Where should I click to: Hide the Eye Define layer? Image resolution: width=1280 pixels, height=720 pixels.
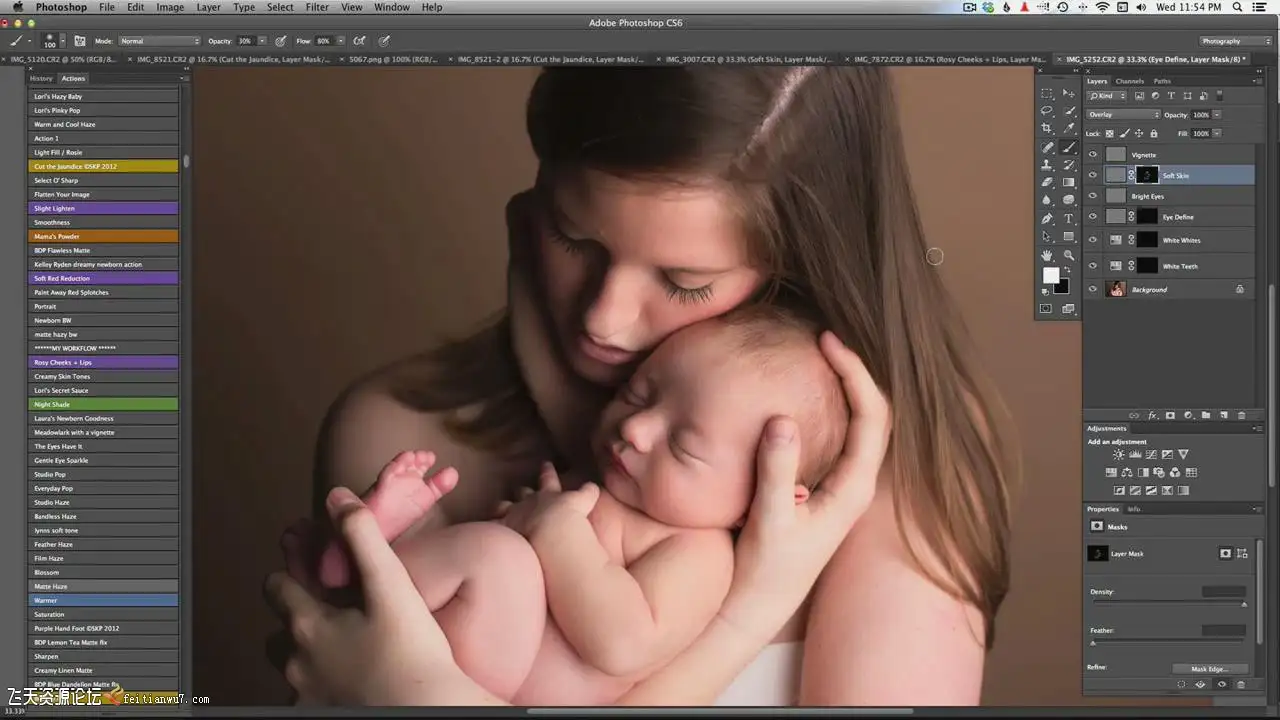(x=1093, y=216)
